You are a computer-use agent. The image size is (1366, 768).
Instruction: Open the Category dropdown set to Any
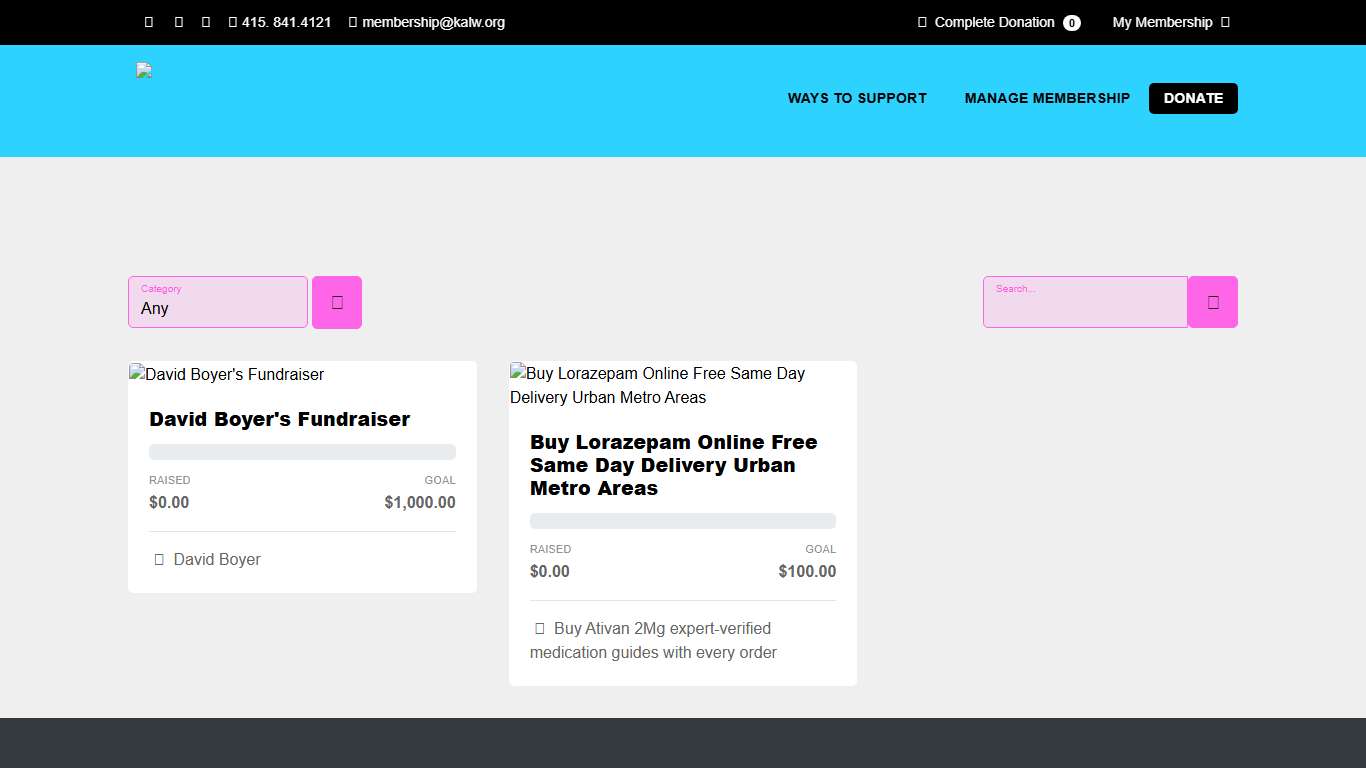coord(218,302)
